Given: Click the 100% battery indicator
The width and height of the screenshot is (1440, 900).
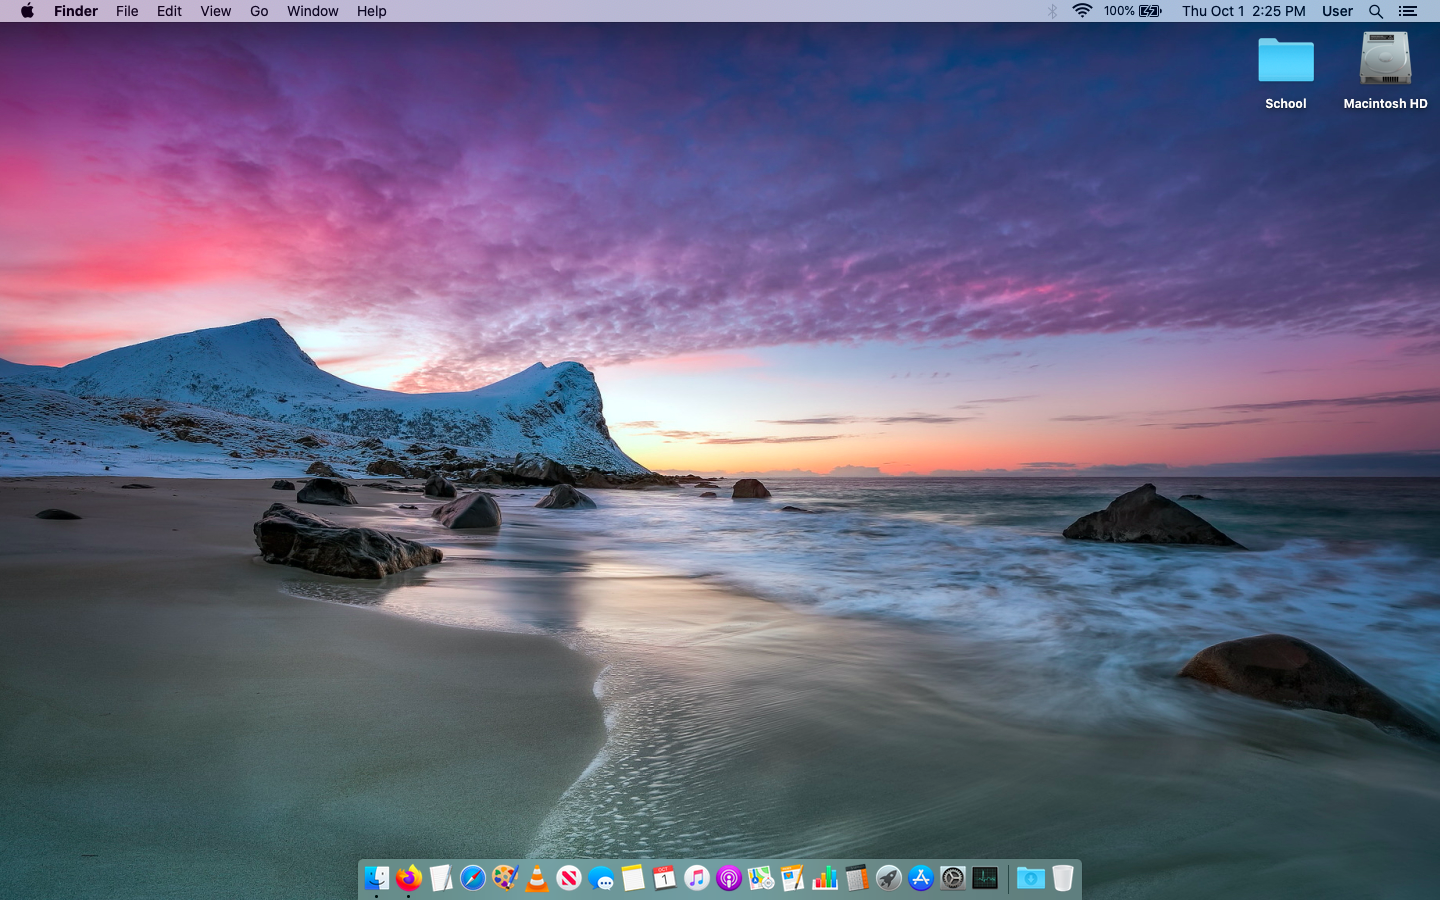Looking at the screenshot, I should (x=1133, y=11).
